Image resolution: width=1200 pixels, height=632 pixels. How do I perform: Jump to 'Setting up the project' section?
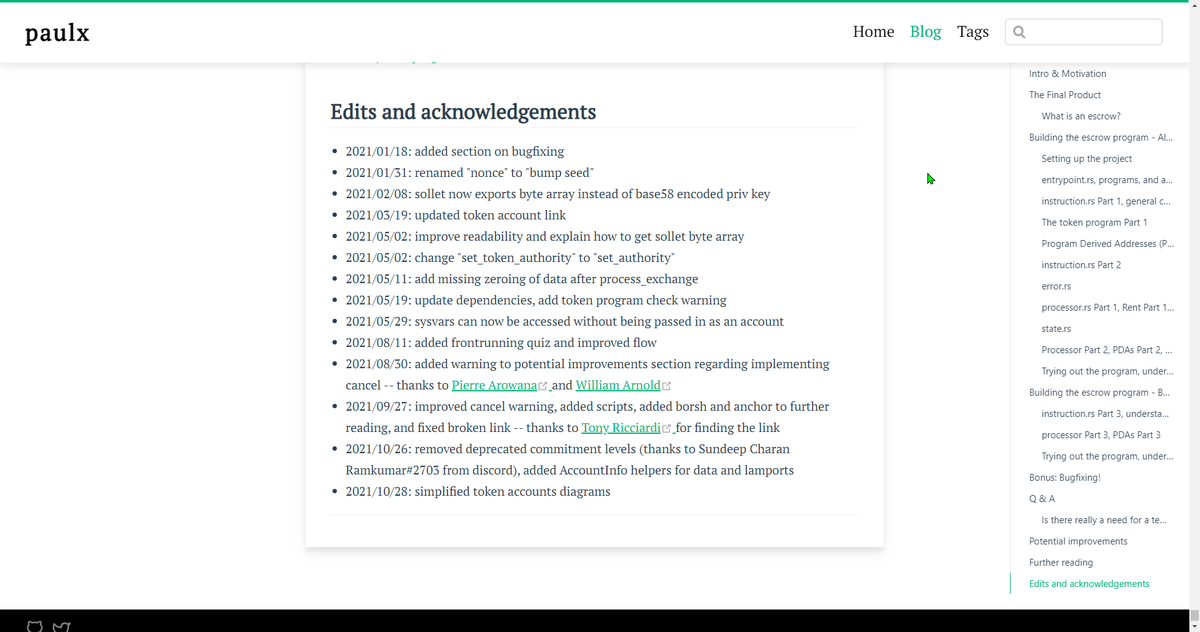(1087, 159)
